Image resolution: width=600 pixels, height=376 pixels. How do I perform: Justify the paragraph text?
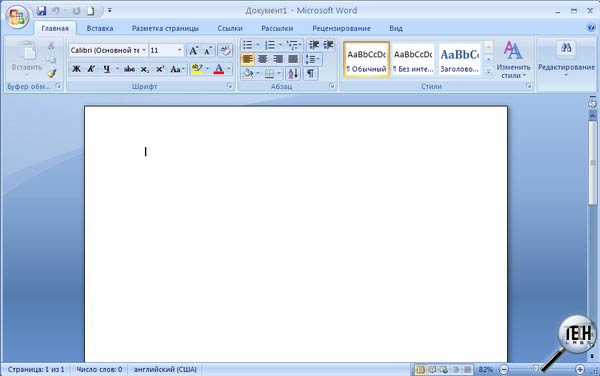293,59
